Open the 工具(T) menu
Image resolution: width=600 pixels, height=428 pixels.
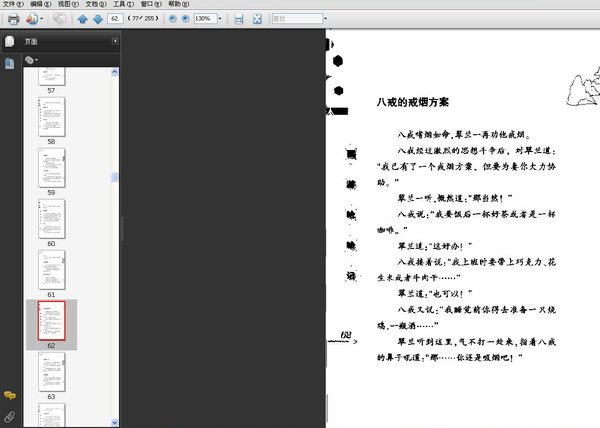(123, 4)
